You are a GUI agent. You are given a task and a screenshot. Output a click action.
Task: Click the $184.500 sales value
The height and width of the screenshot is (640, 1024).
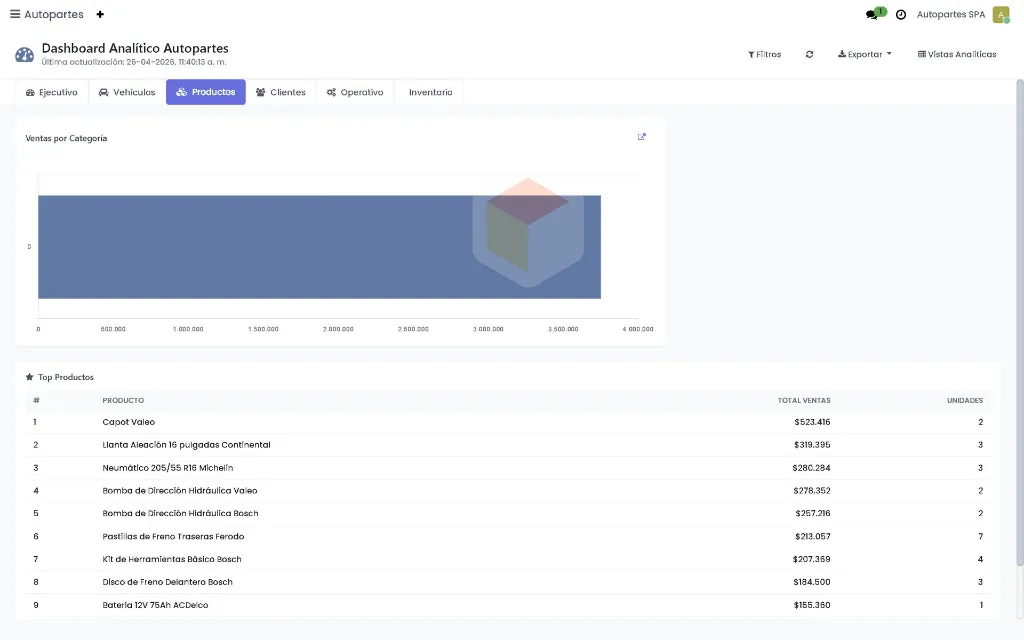point(812,582)
